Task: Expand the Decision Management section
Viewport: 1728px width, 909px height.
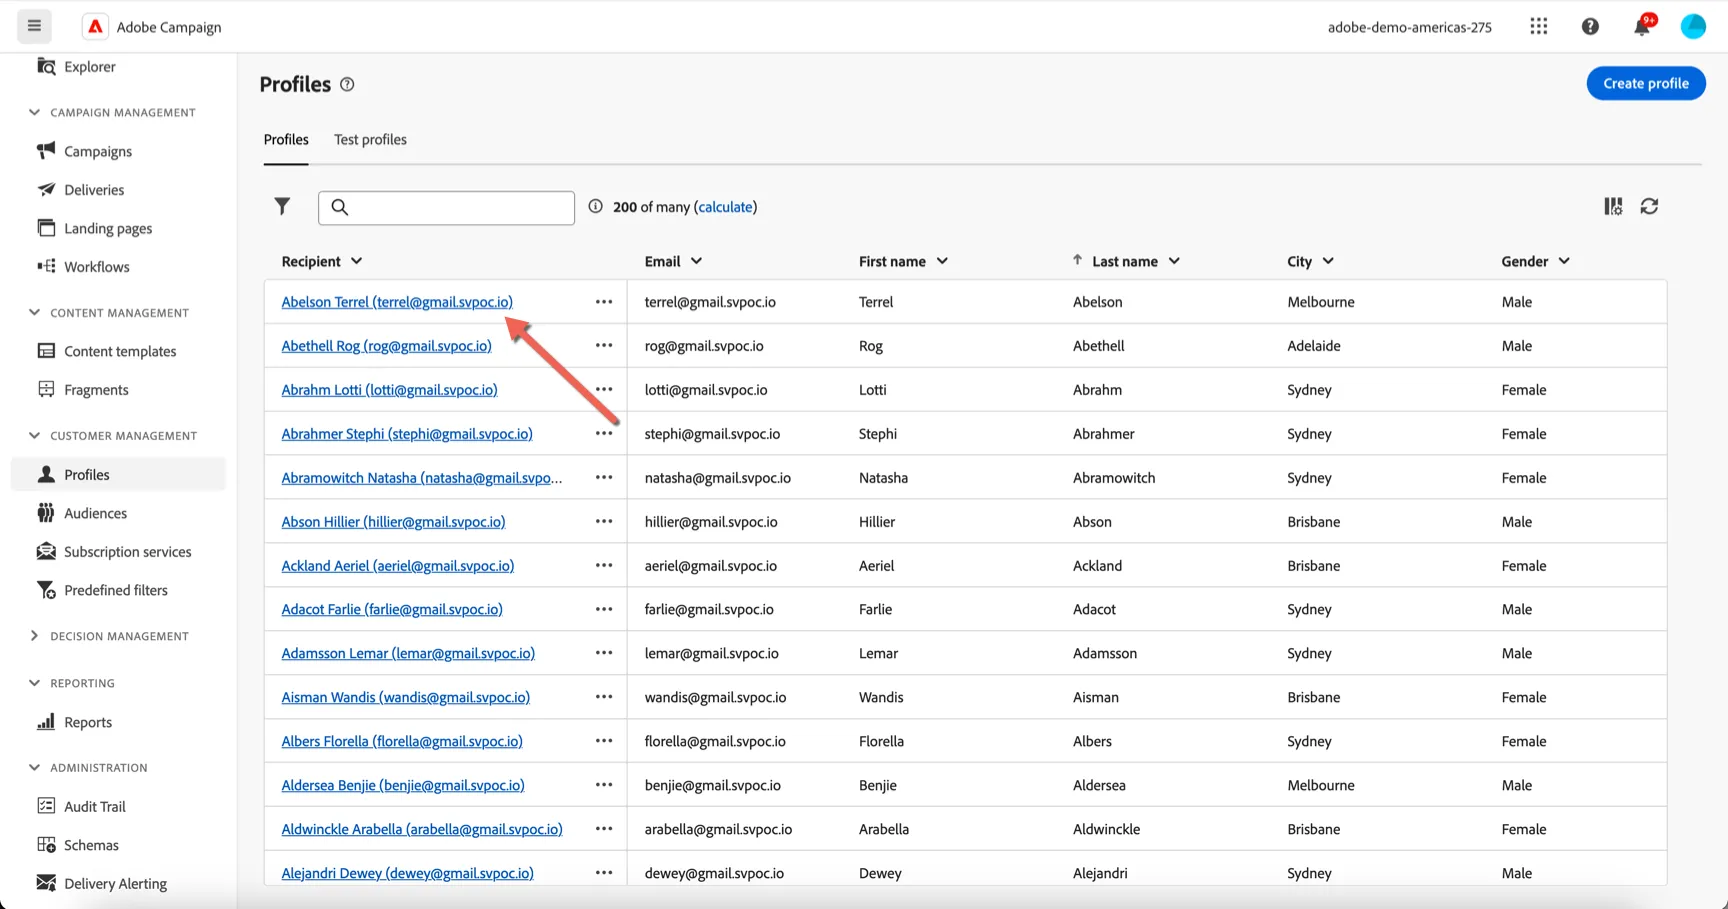Action: (x=35, y=636)
